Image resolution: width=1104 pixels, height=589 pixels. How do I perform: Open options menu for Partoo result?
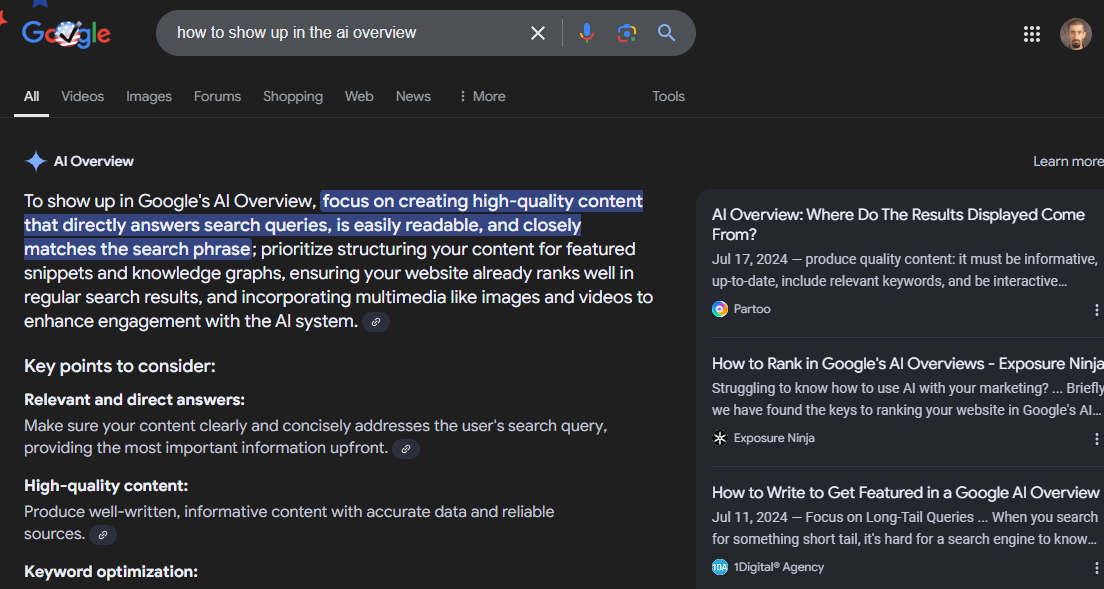tap(1097, 310)
